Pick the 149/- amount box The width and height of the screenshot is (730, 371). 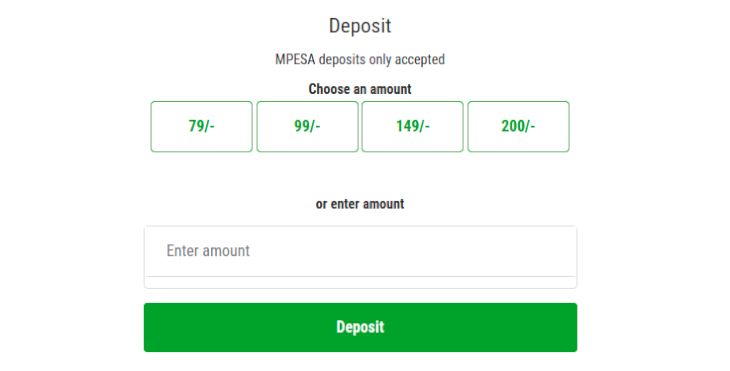[x=412, y=127]
